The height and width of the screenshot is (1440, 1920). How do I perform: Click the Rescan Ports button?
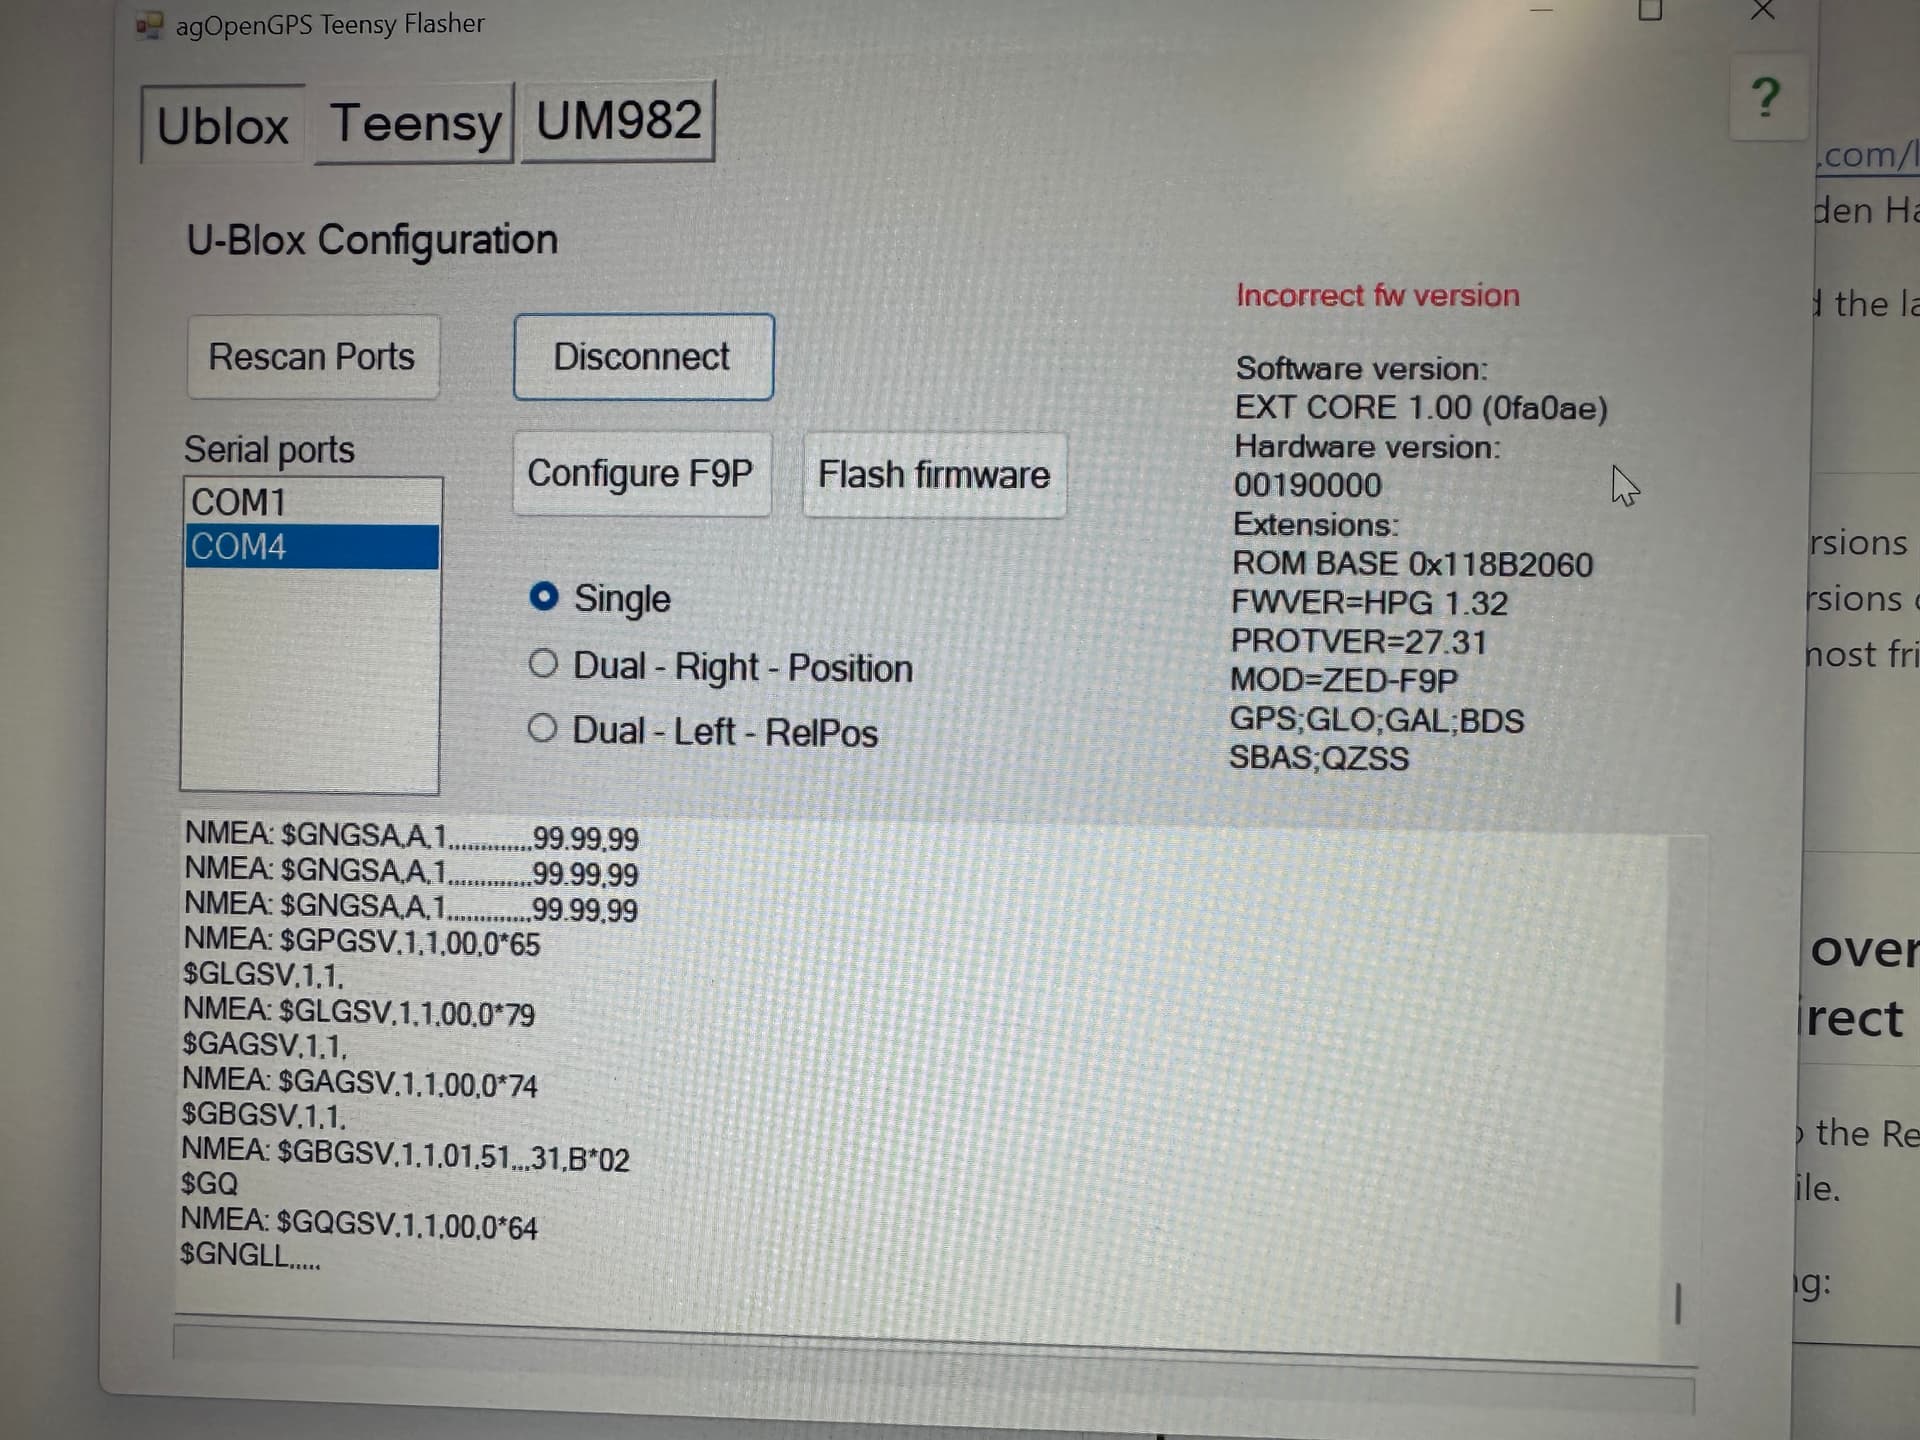[312, 357]
